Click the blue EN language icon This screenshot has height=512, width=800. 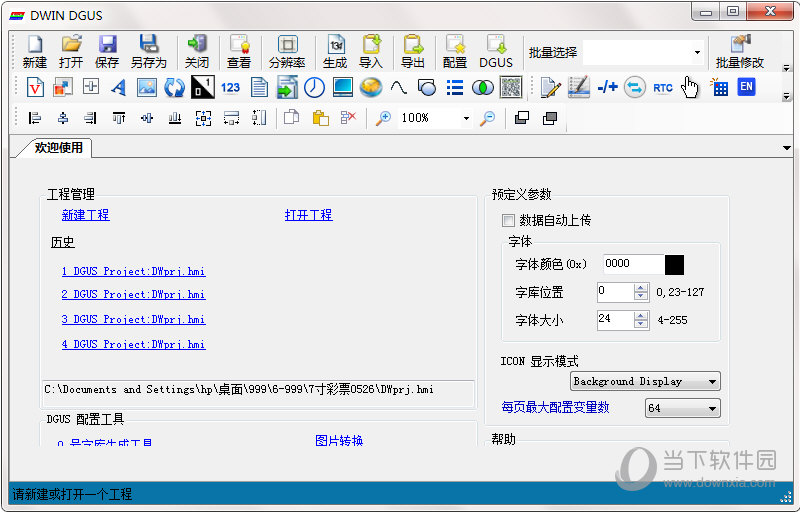[x=746, y=87]
